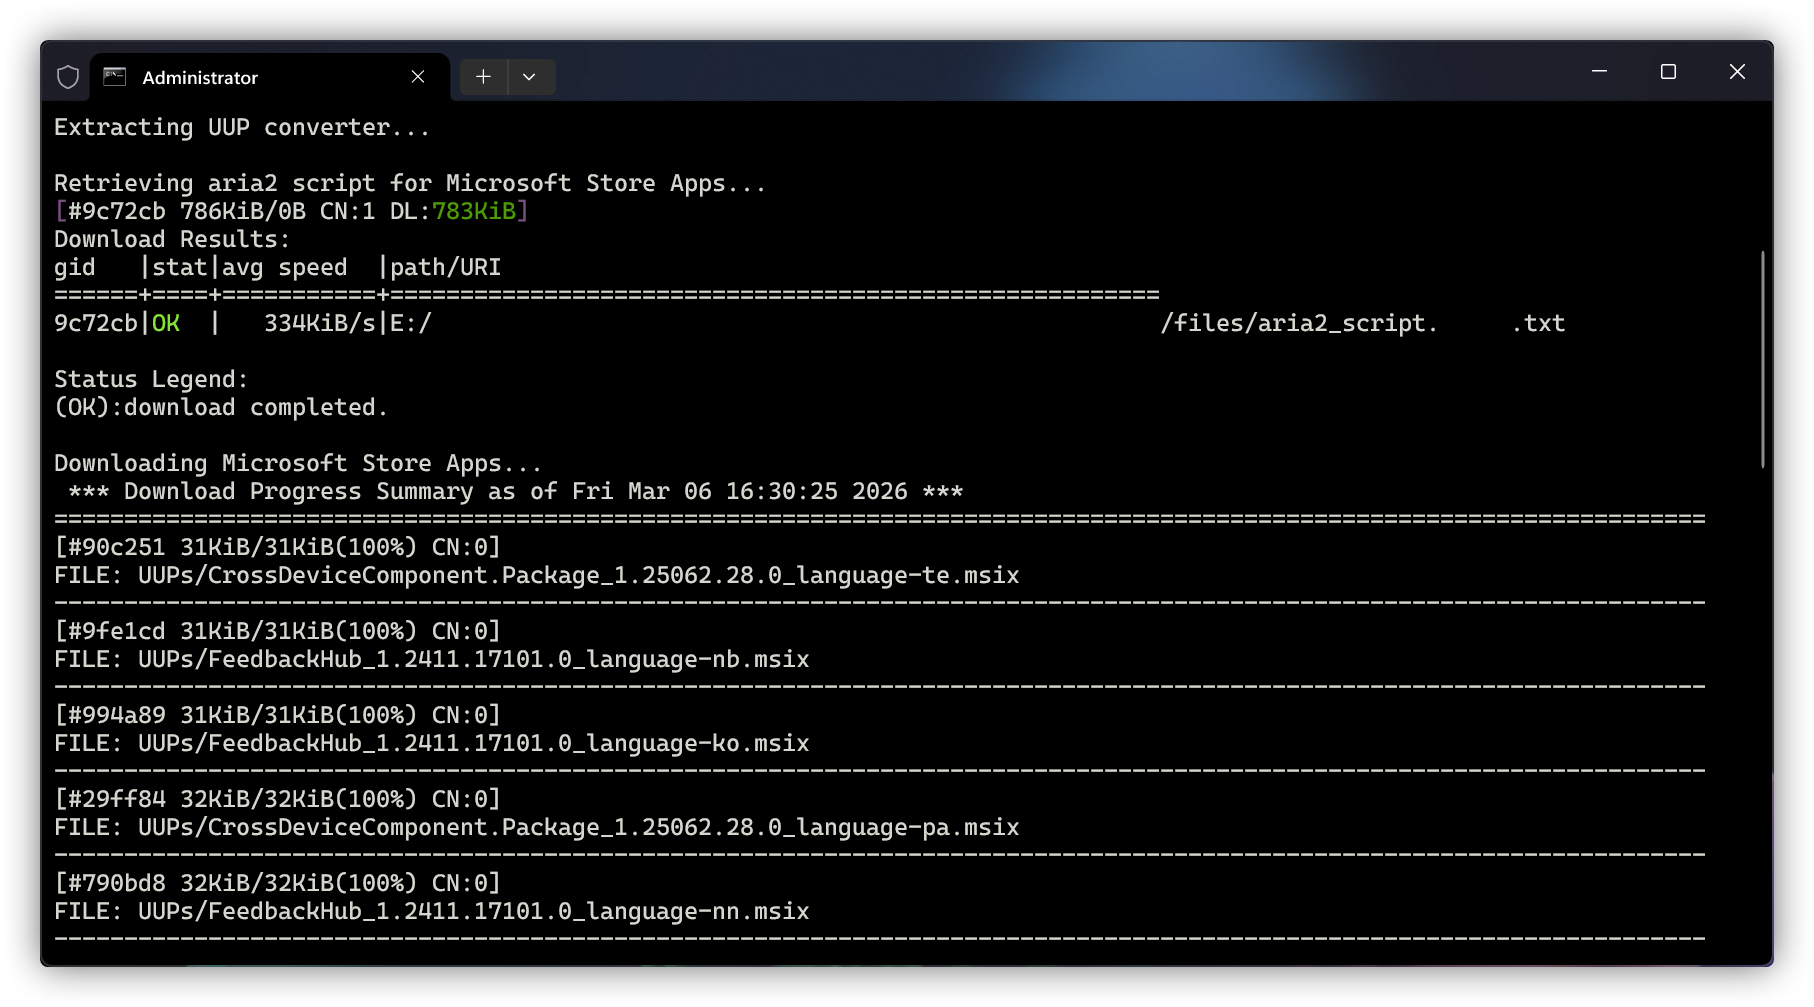The height and width of the screenshot is (1007, 1814).
Task: Click the language-te.msix file line
Action: pos(578,575)
